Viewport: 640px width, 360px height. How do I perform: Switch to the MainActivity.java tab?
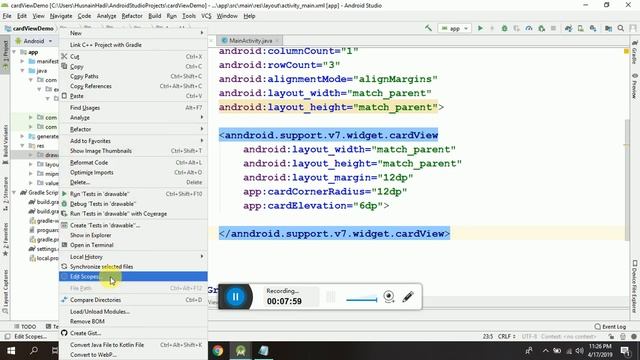(x=250, y=40)
